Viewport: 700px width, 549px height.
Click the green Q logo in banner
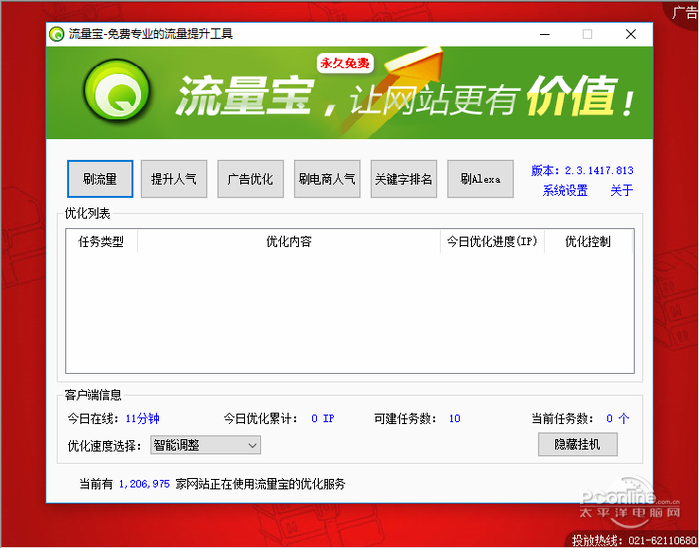click(117, 89)
